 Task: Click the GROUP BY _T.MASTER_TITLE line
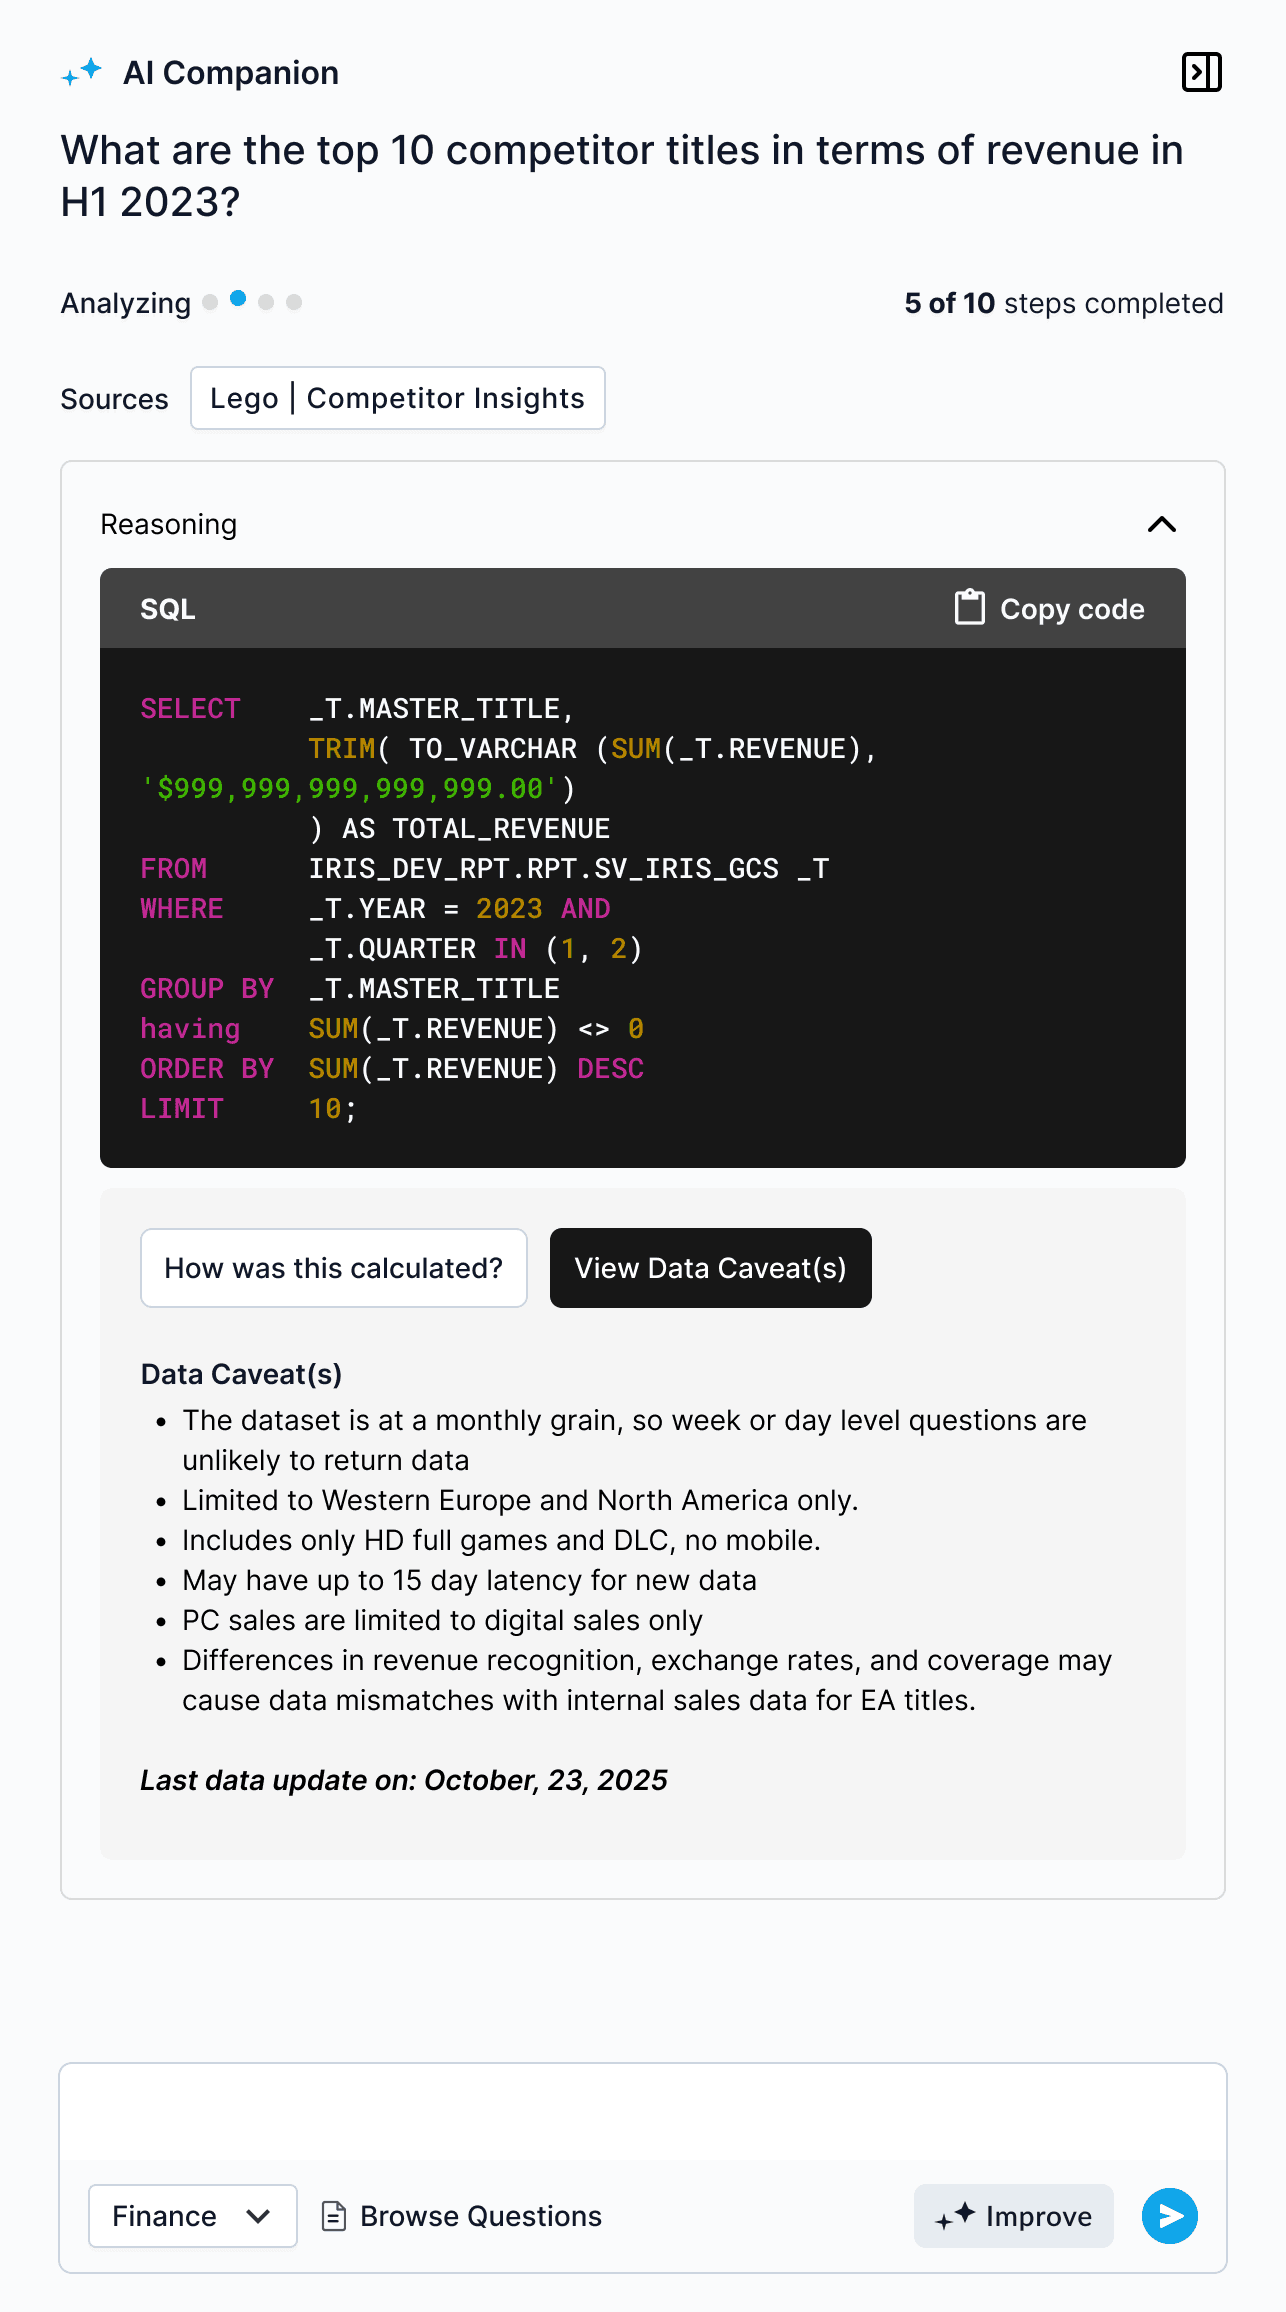(x=350, y=988)
